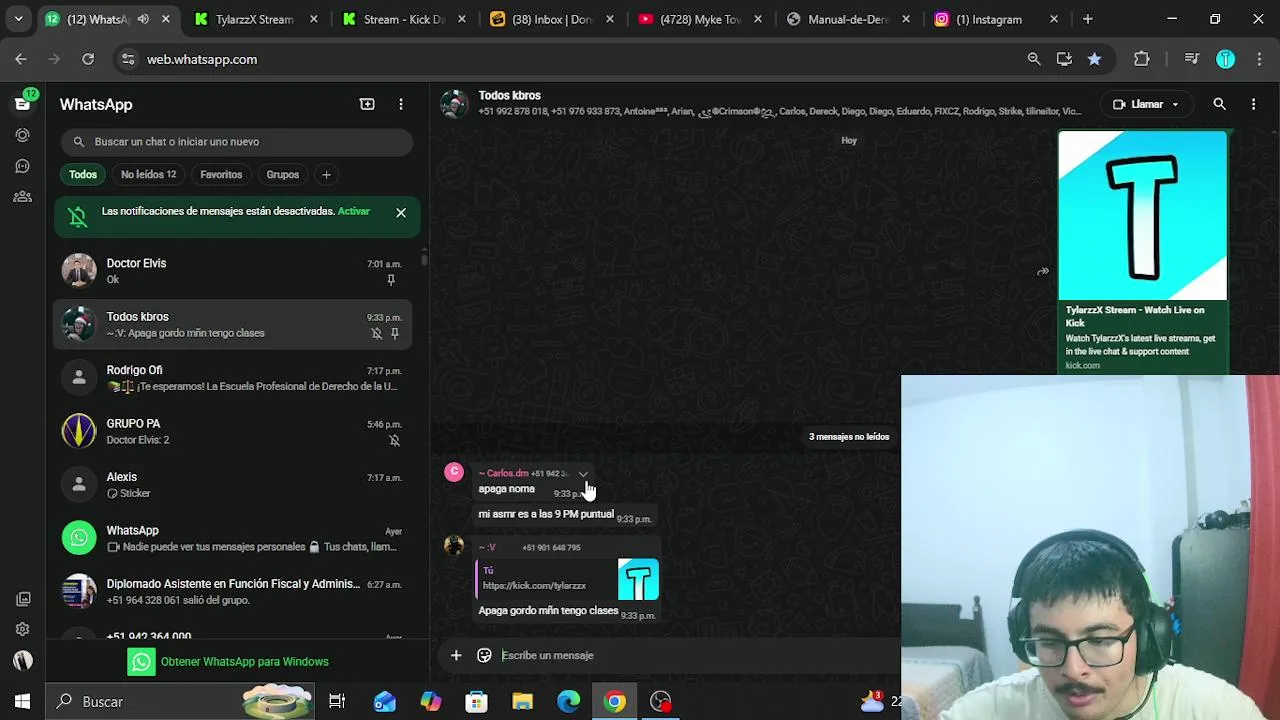Switch to the (1) Instagram tab
The width and height of the screenshot is (1280, 720).
pos(996,19)
